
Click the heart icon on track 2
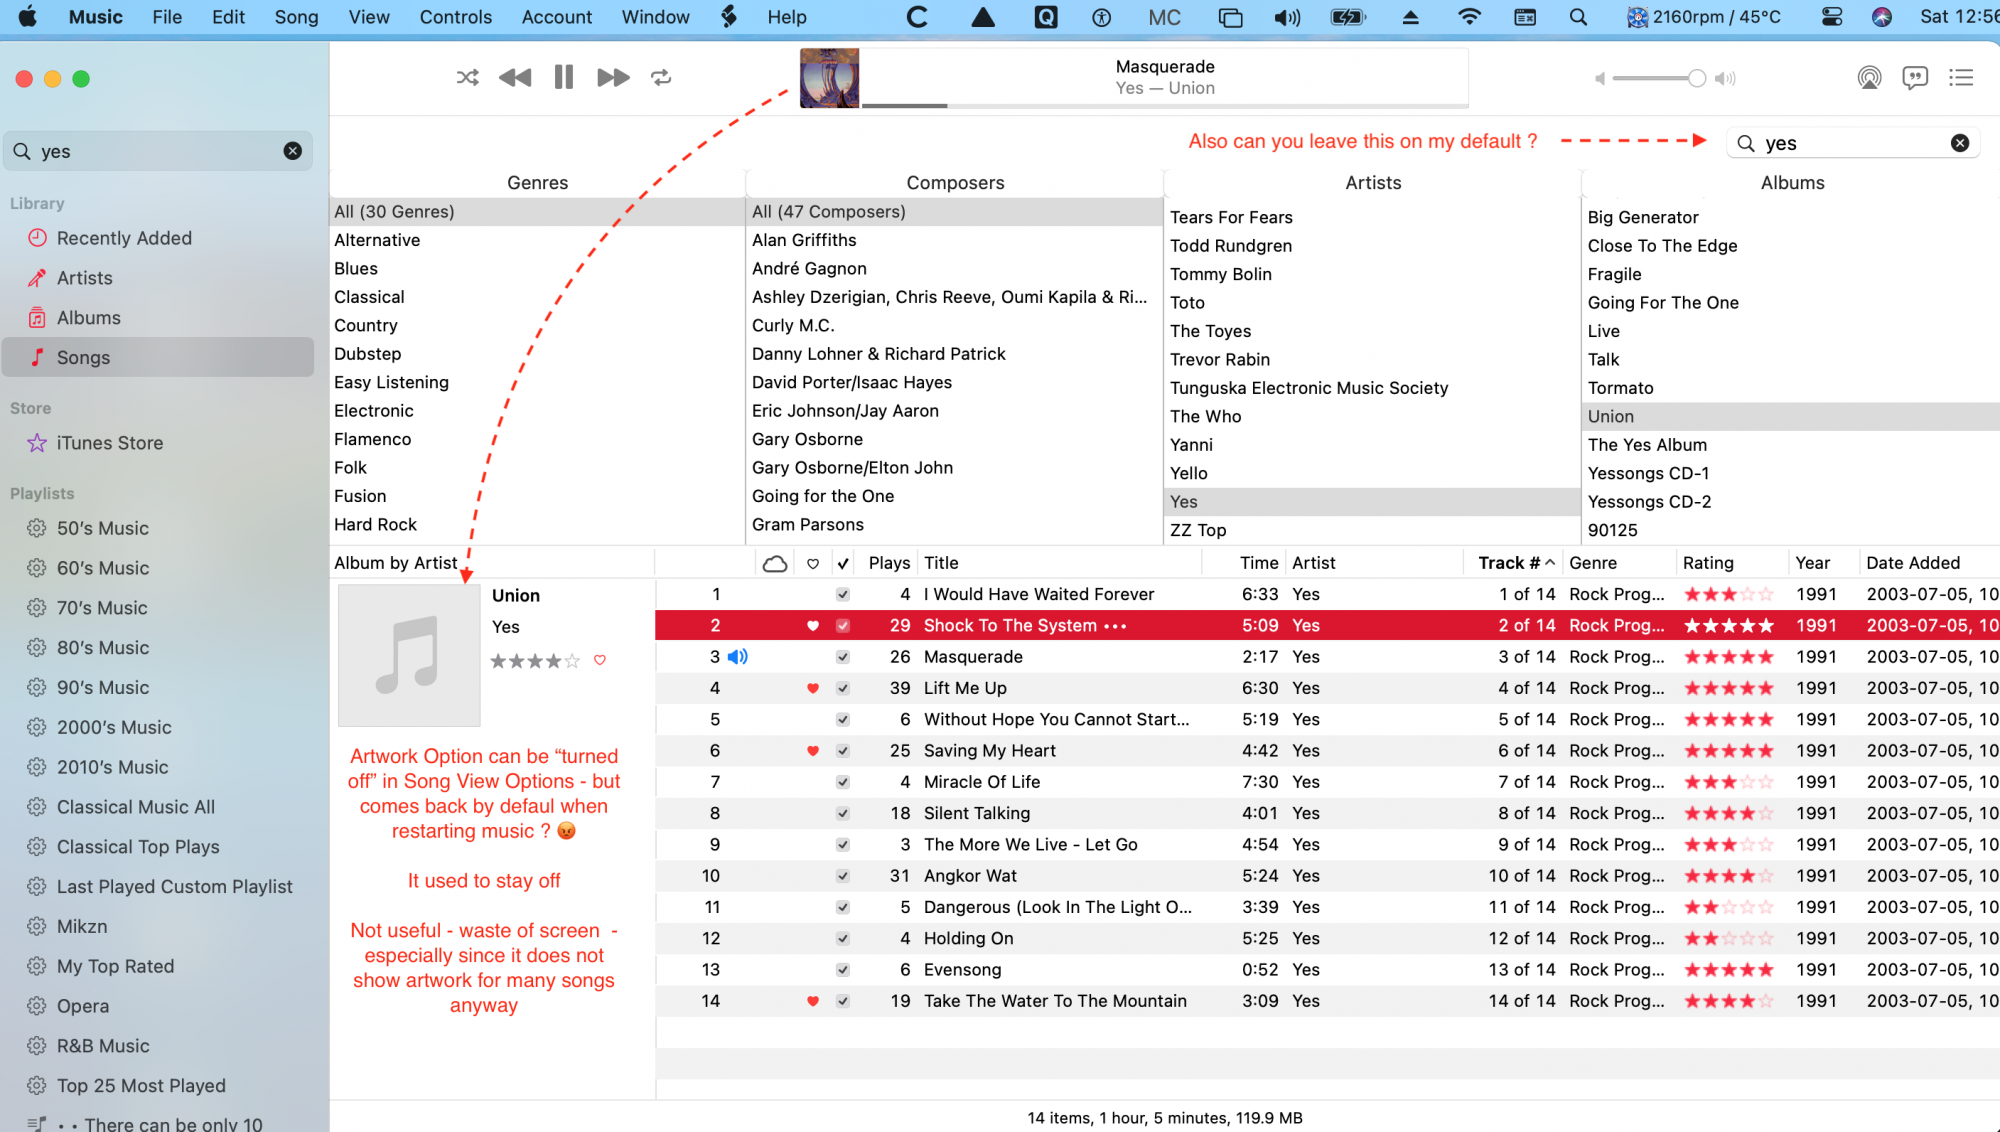812,625
